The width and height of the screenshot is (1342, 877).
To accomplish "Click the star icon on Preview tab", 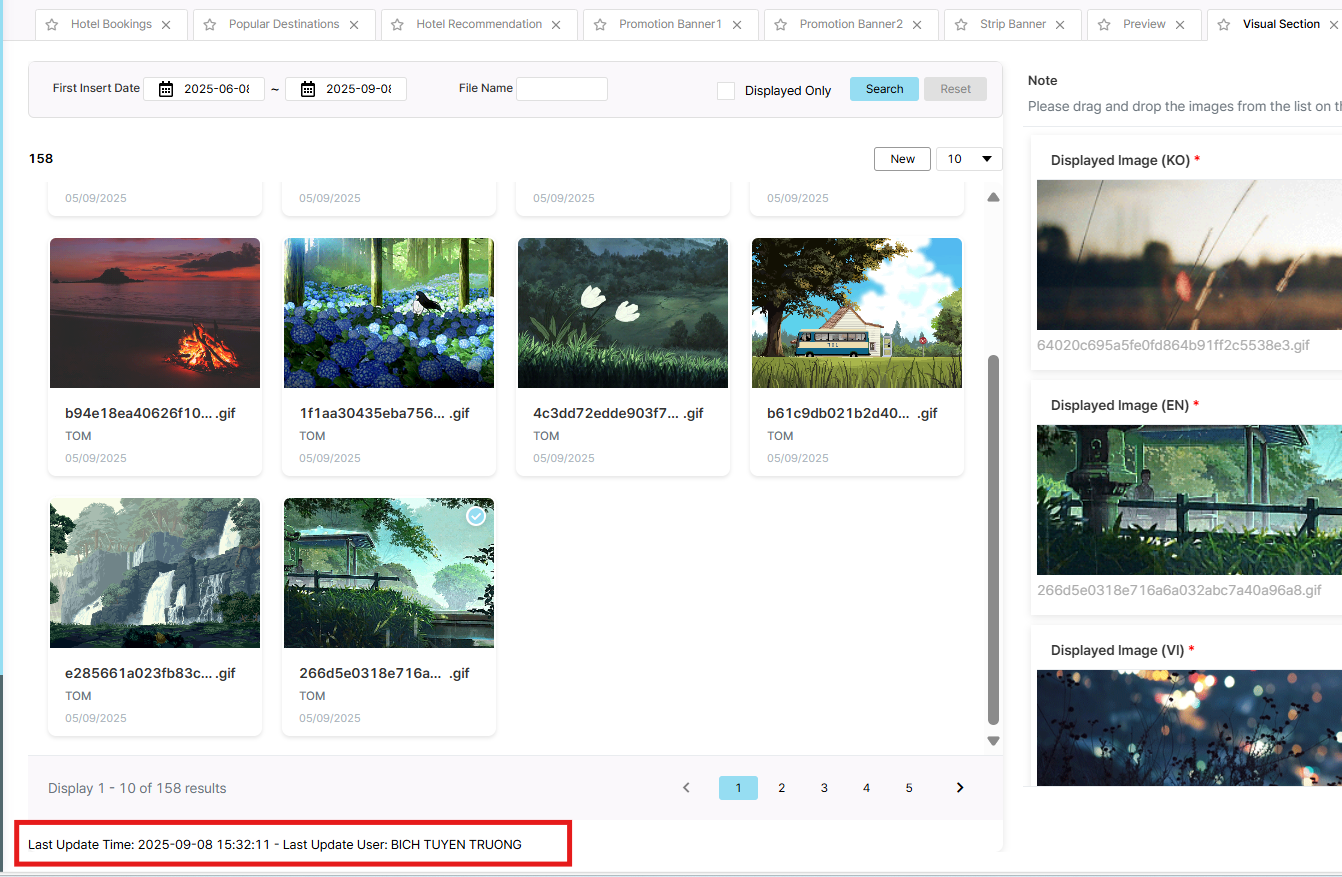I will 1105,25.
